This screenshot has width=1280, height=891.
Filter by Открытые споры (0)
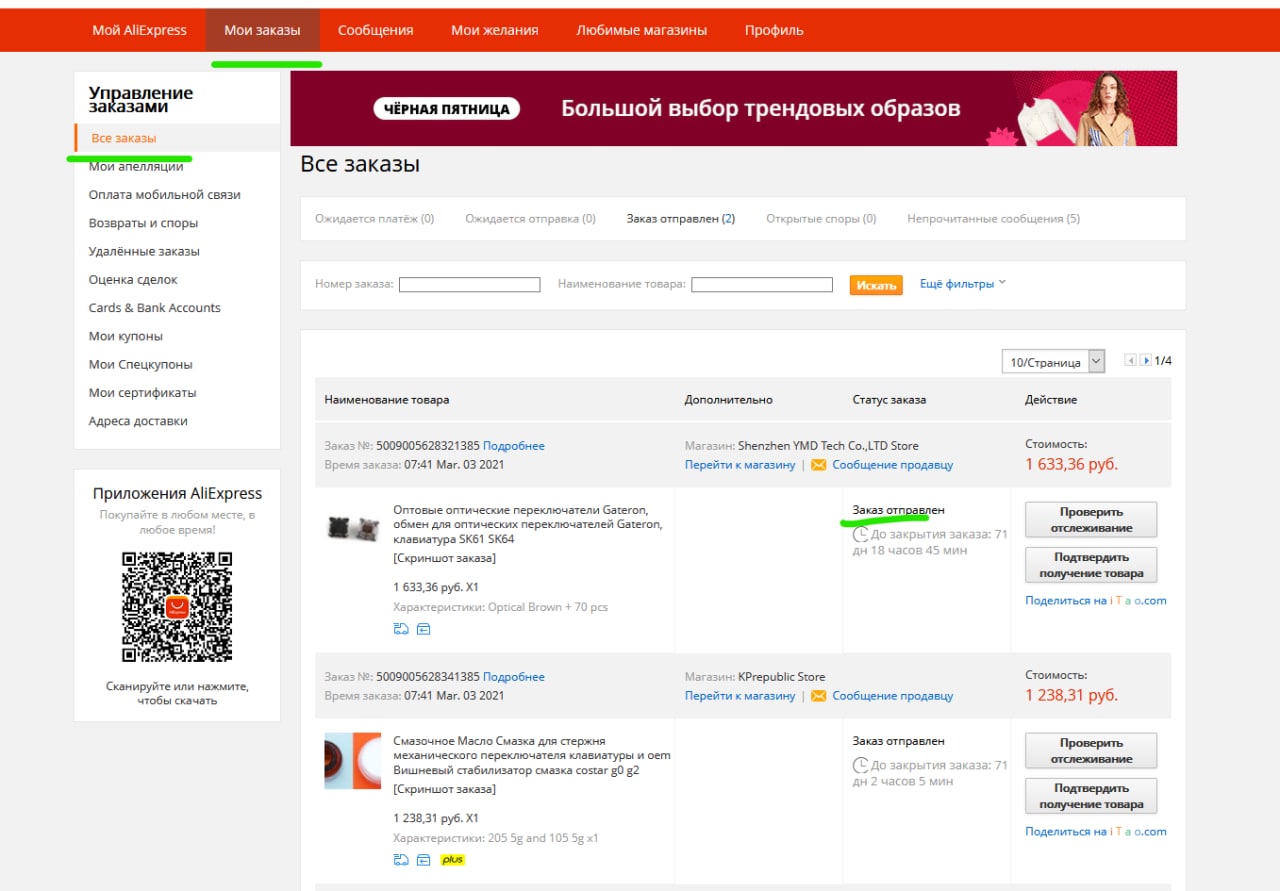(821, 219)
